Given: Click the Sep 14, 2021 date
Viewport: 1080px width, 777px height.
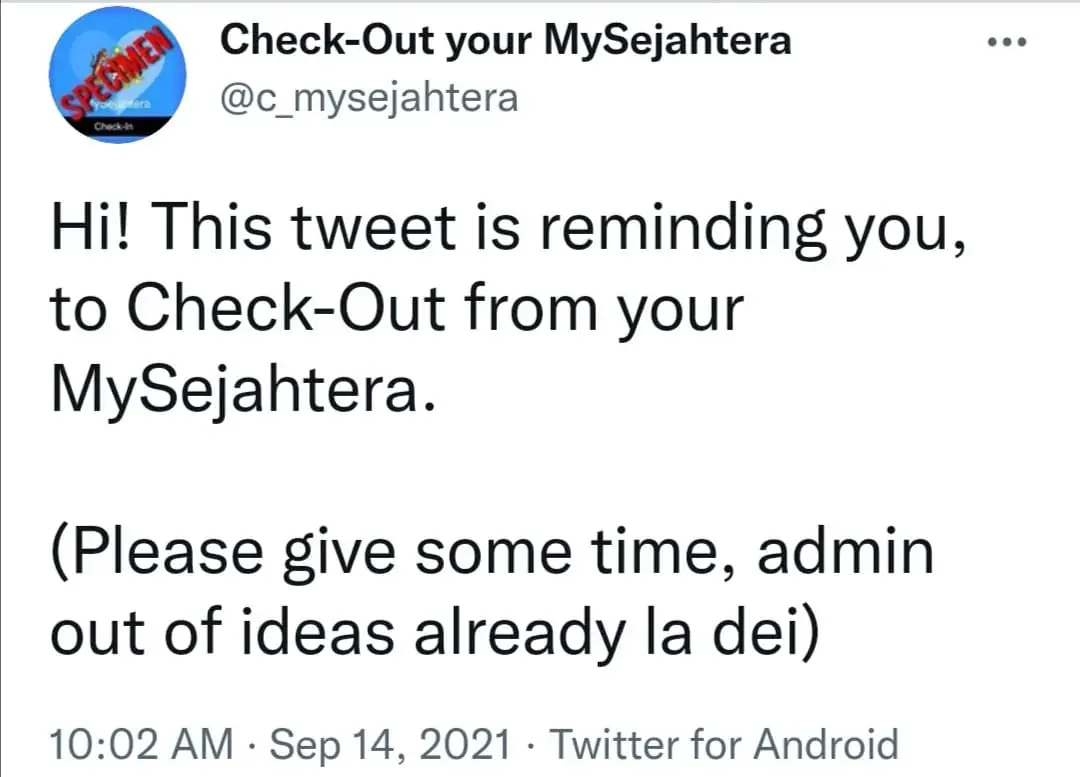Looking at the screenshot, I should tap(390, 745).
